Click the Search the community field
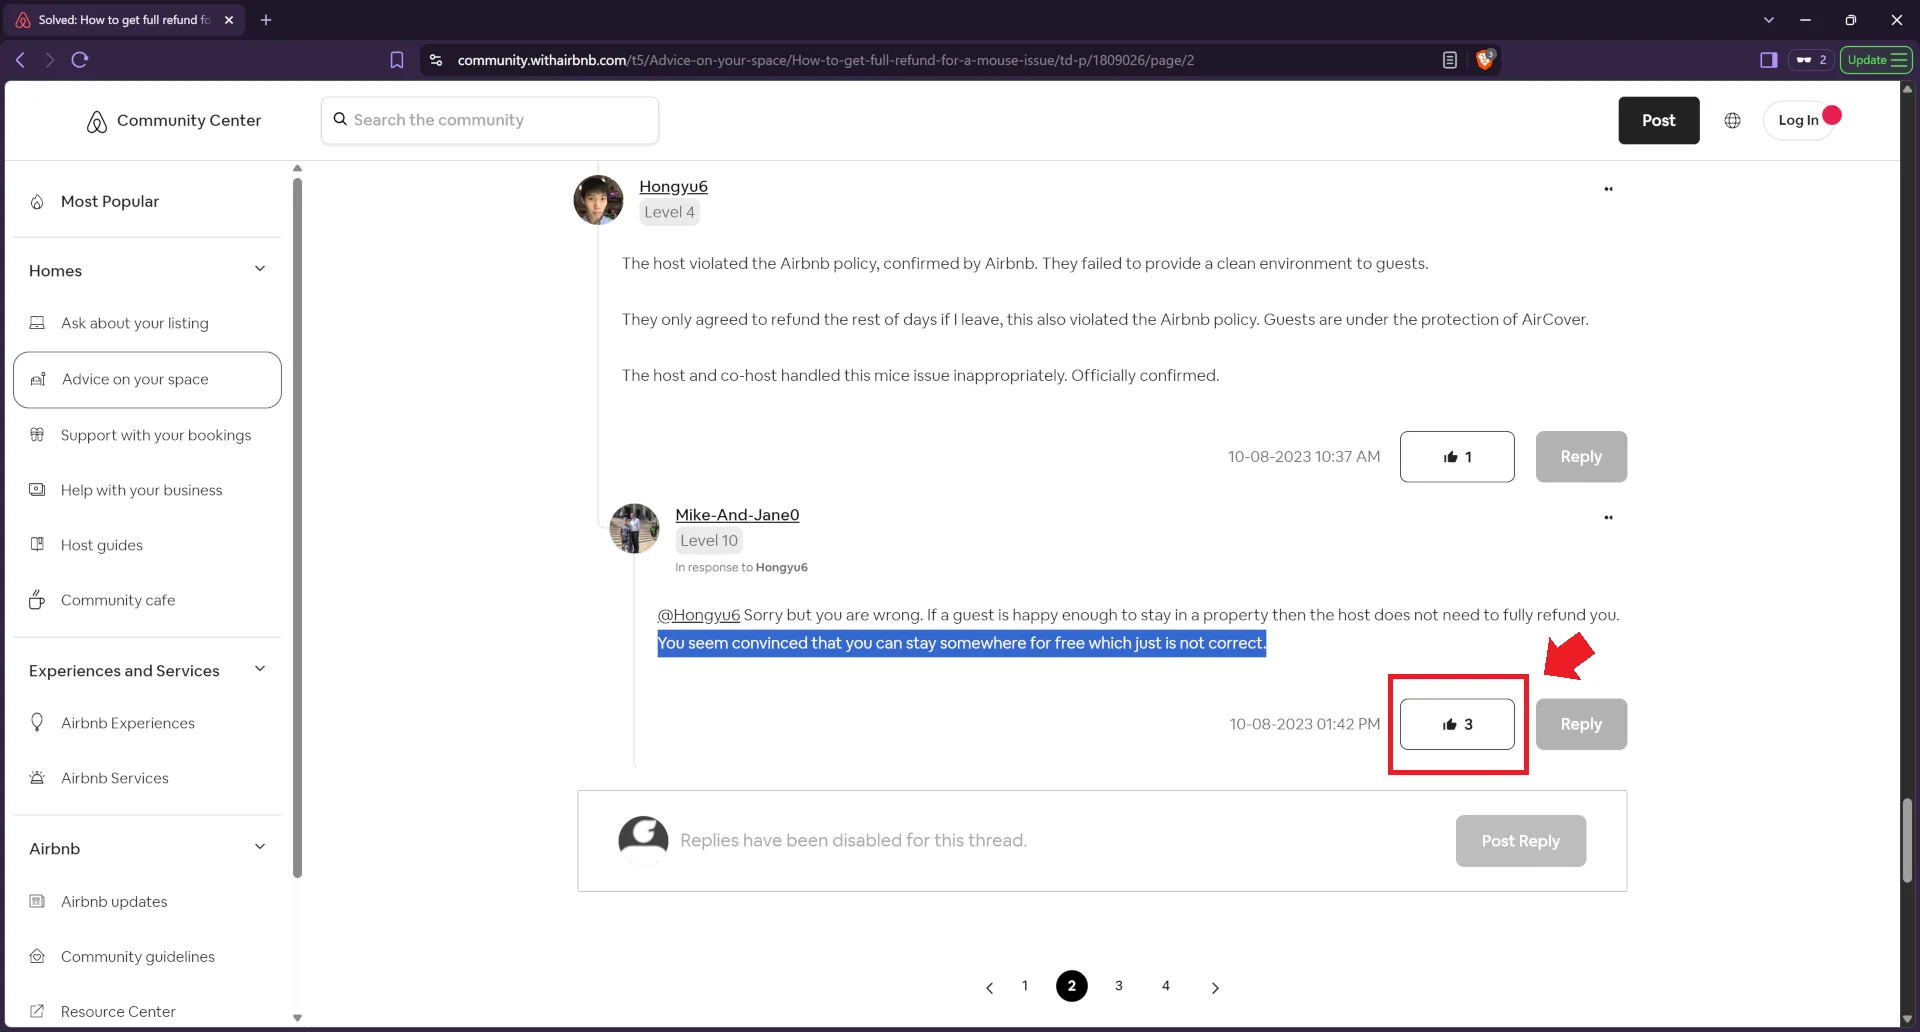1920x1032 pixels. click(x=490, y=120)
